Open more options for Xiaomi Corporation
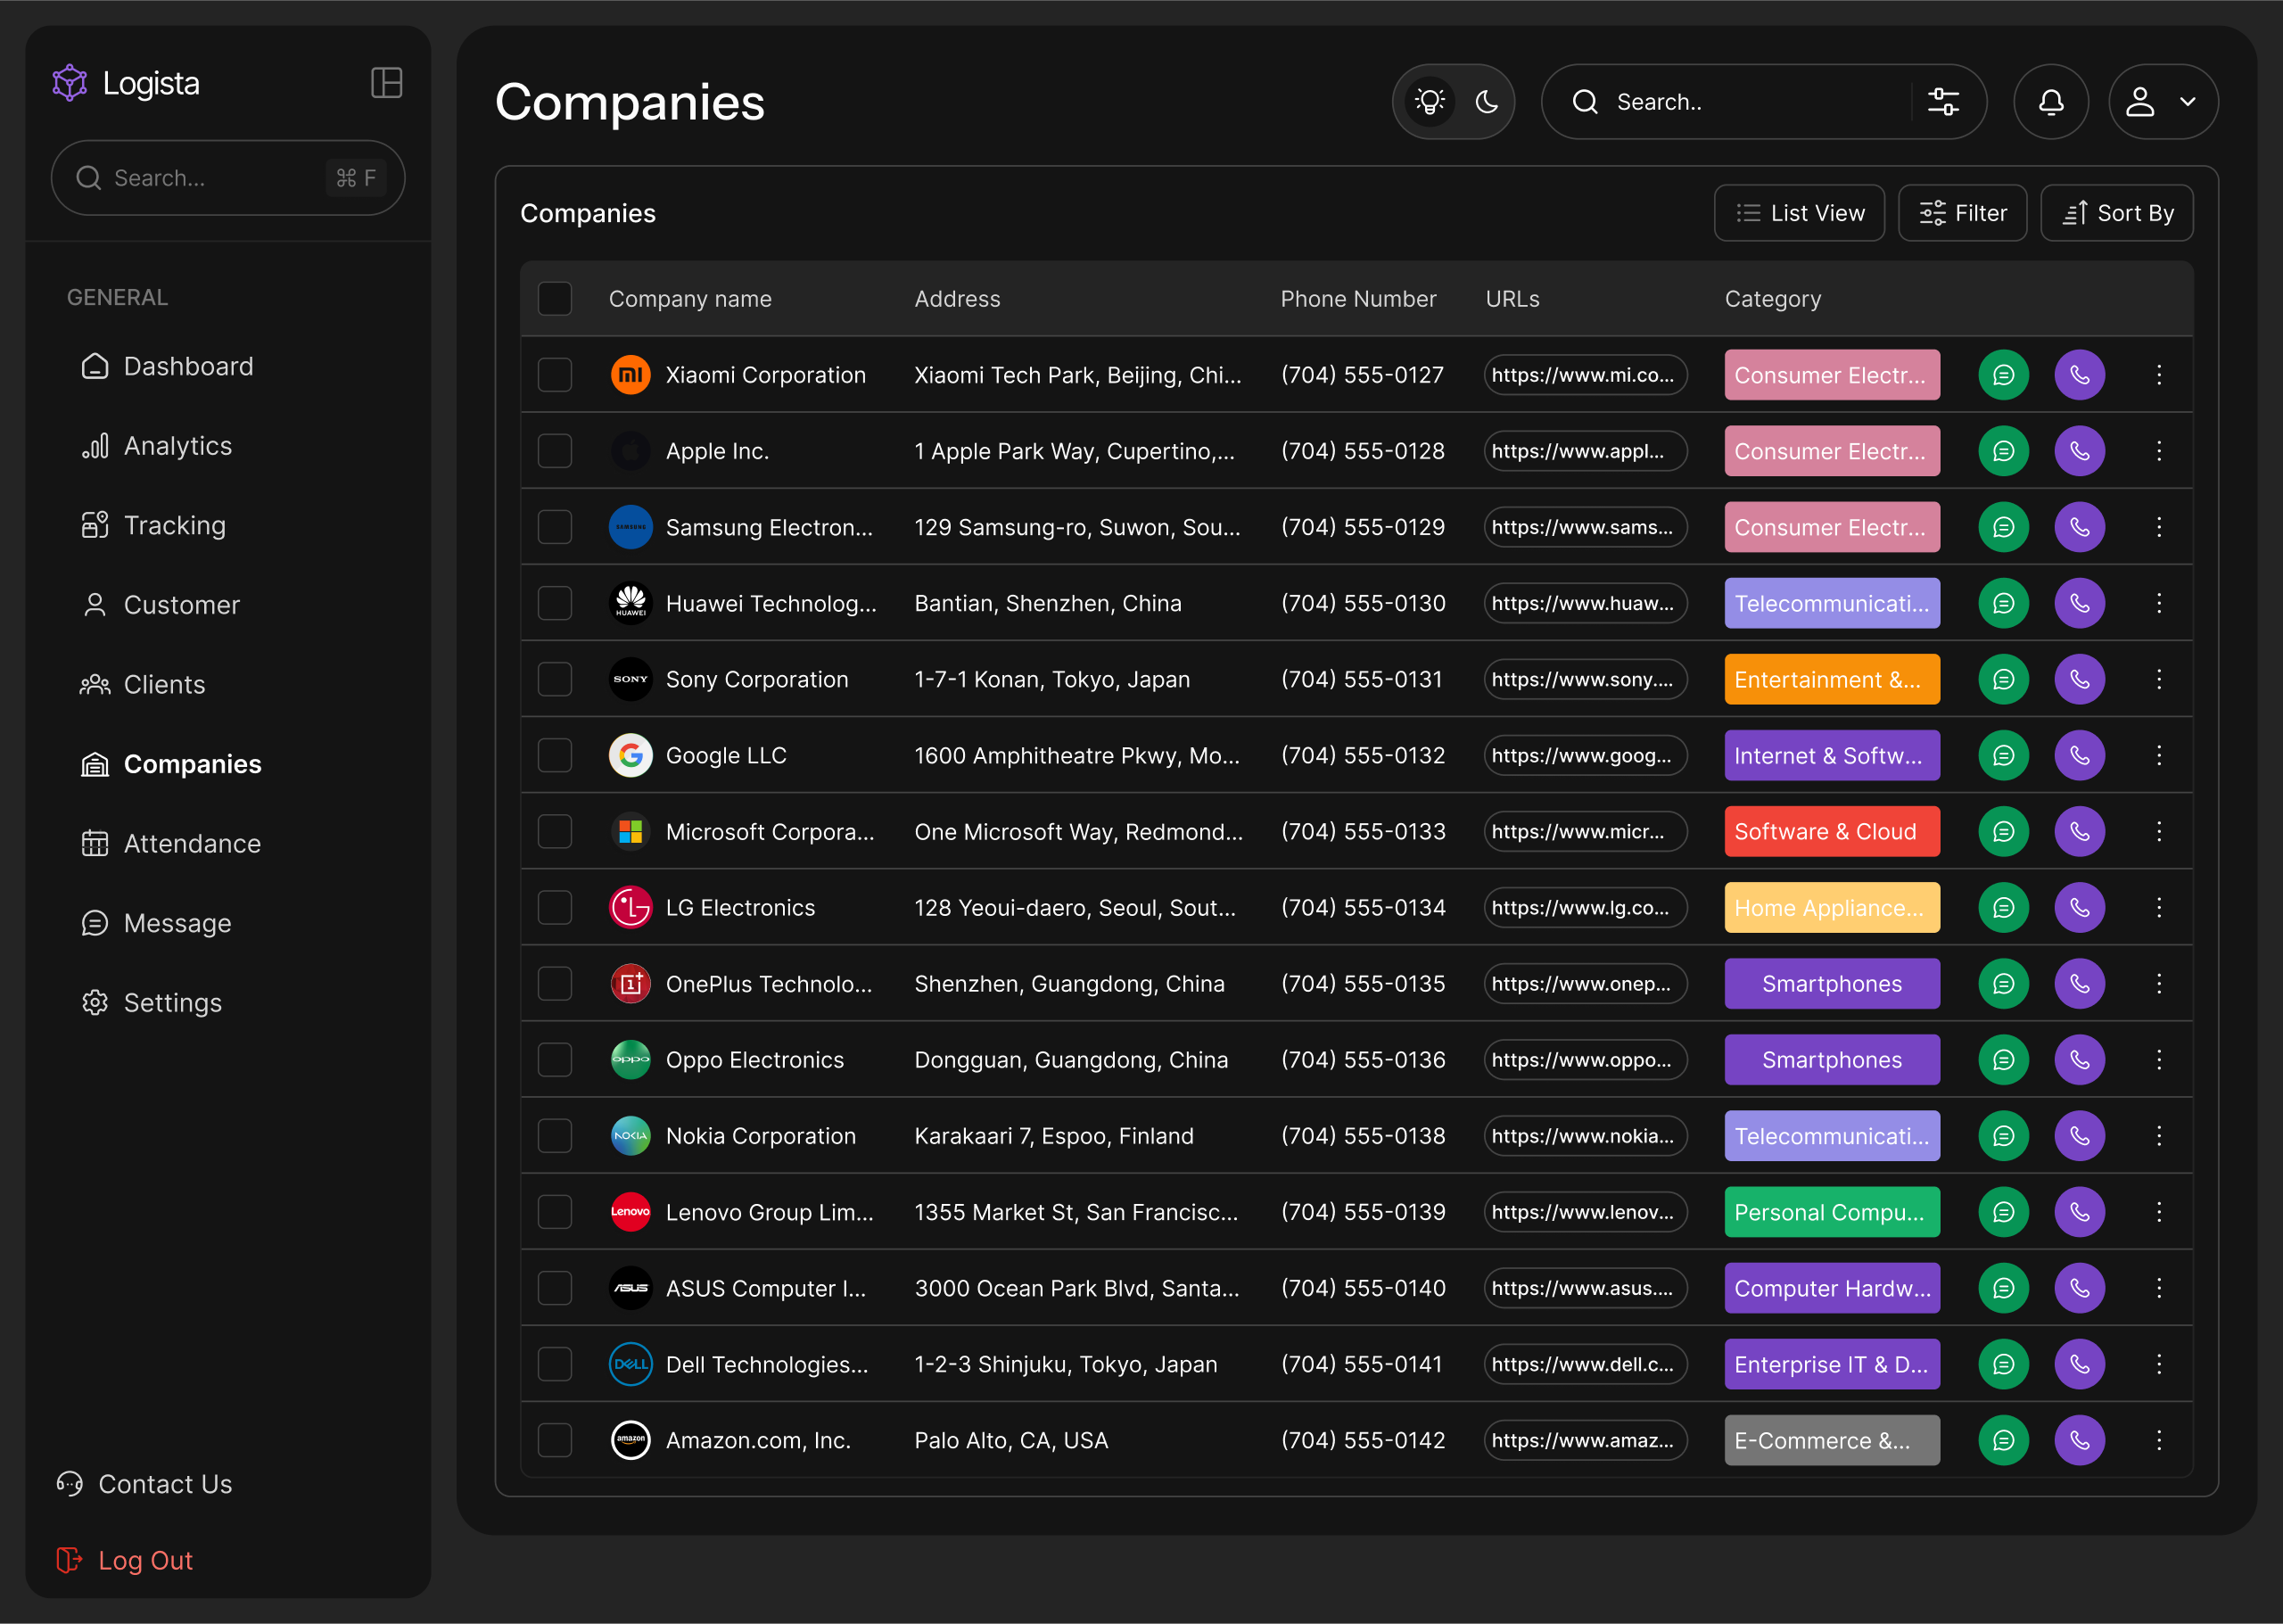The height and width of the screenshot is (1624, 2283). 2158,375
